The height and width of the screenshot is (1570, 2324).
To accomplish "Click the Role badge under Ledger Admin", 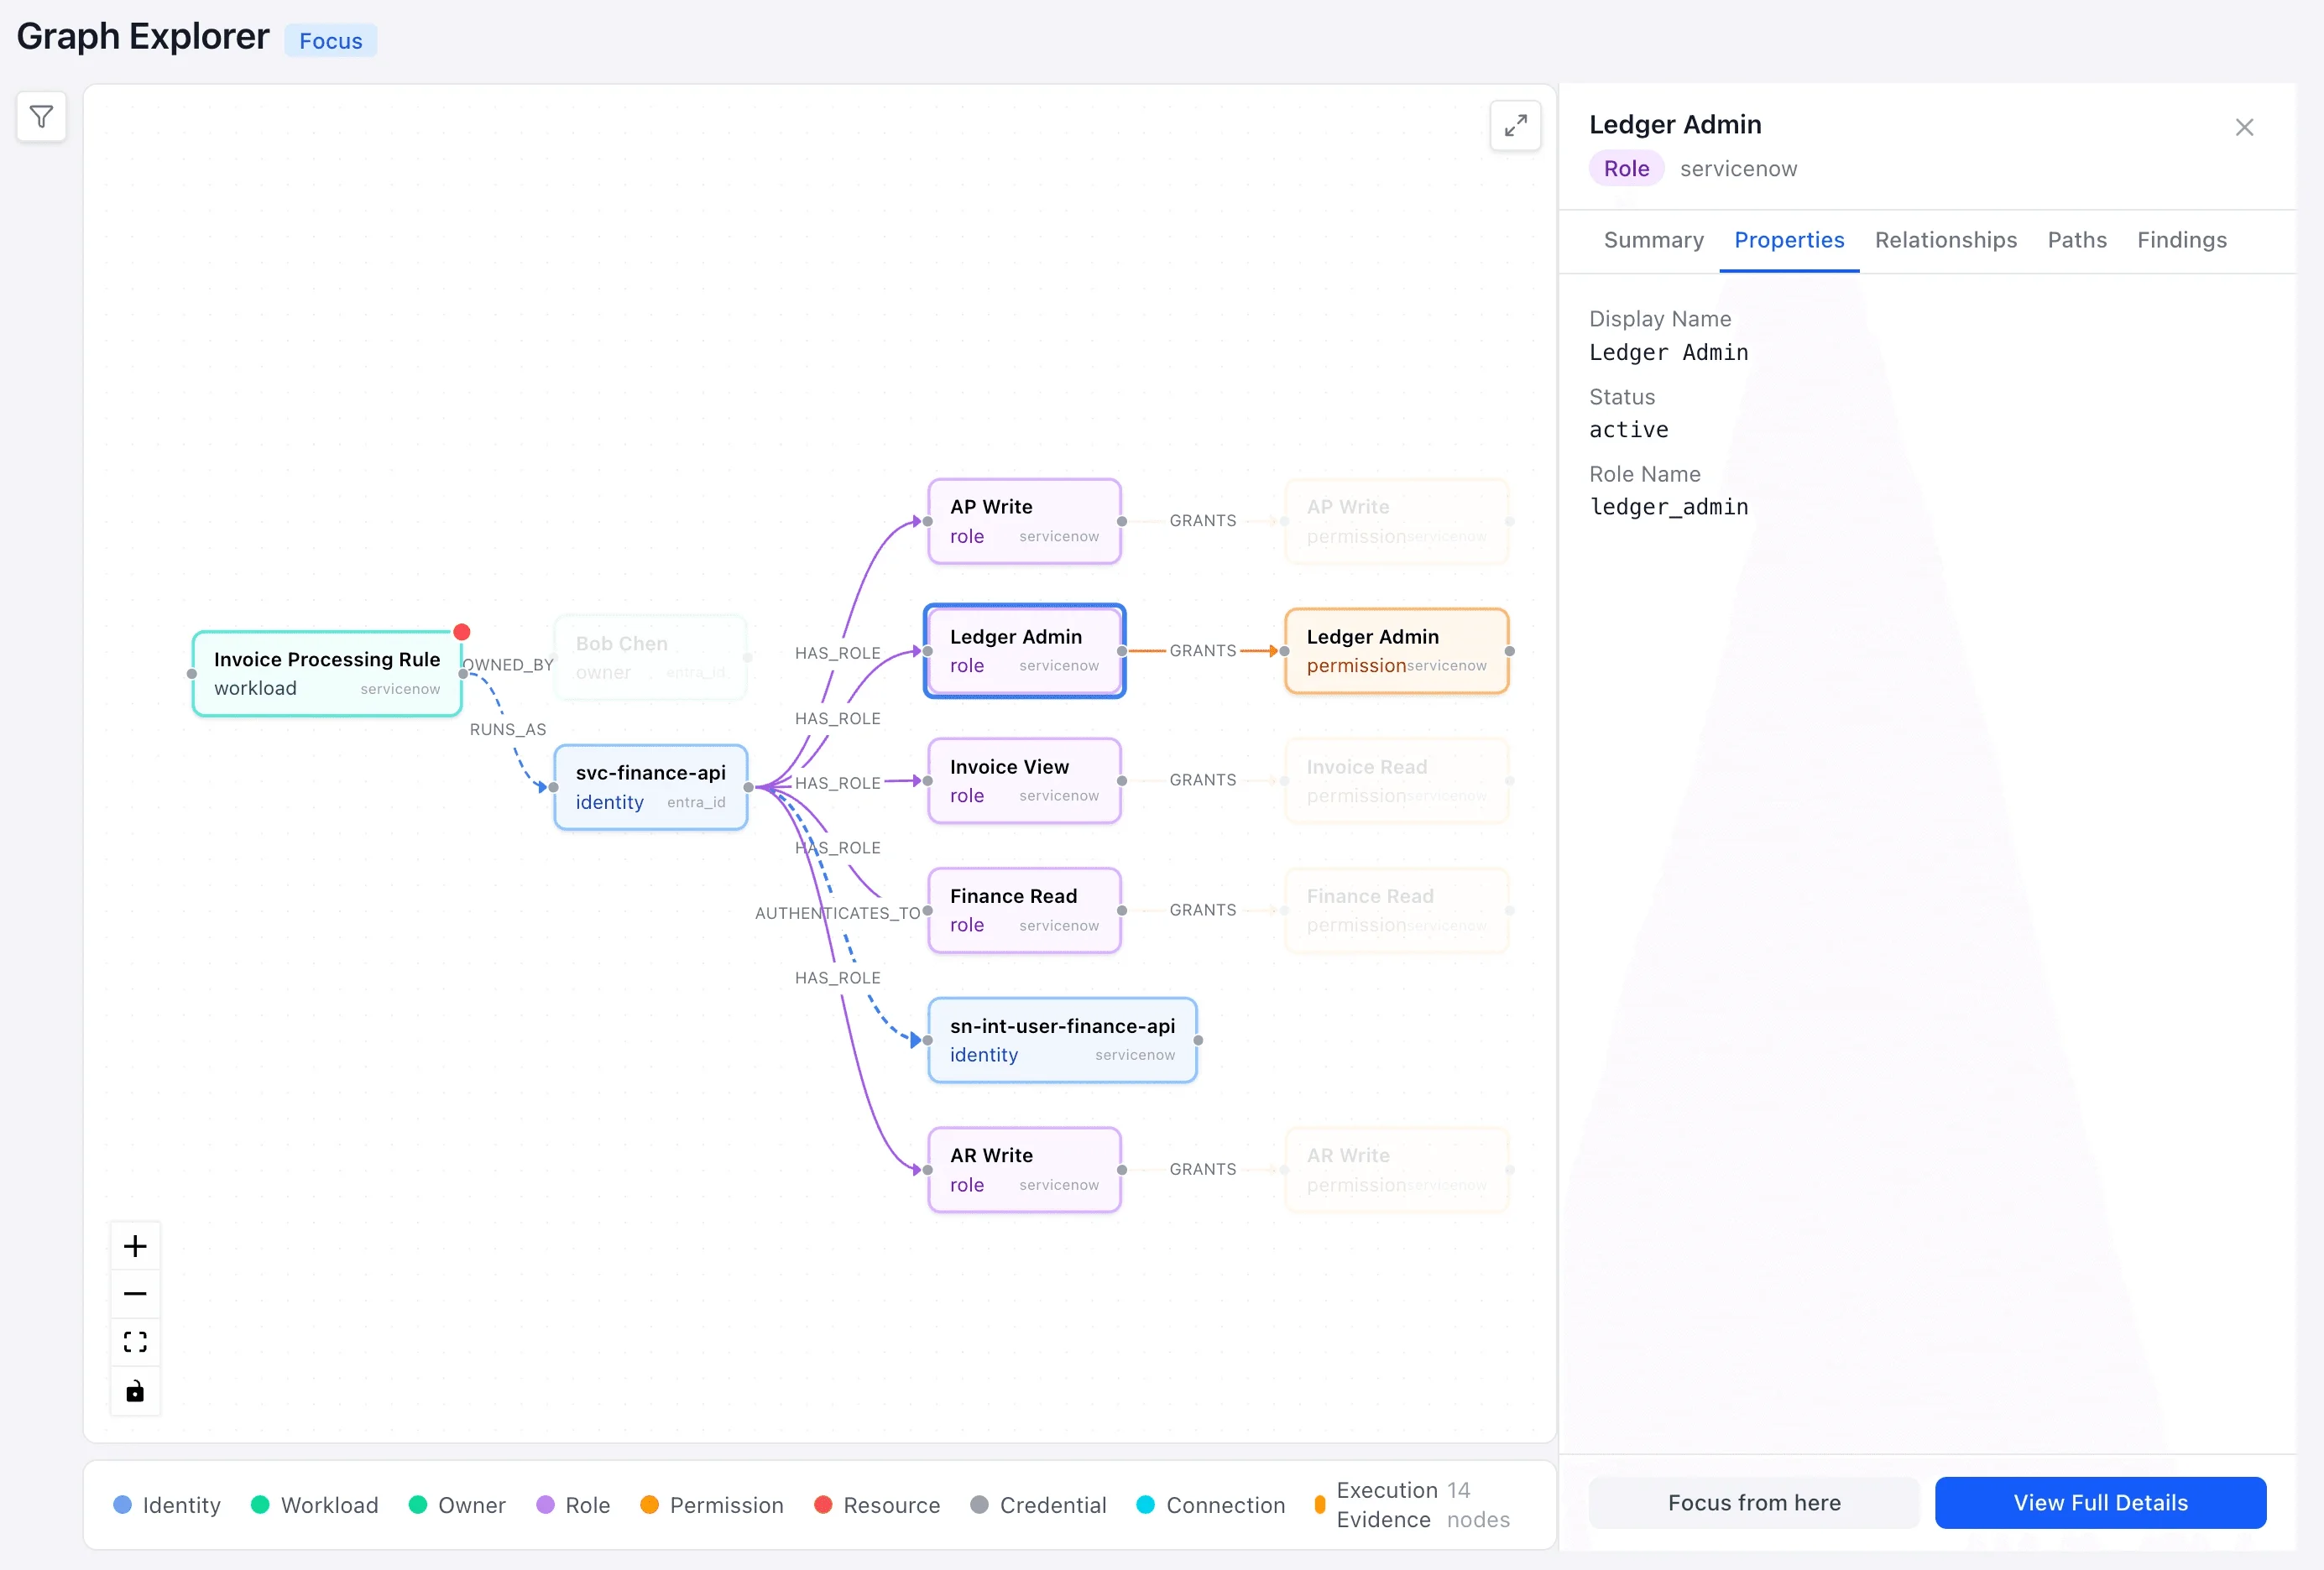I will click(1625, 168).
